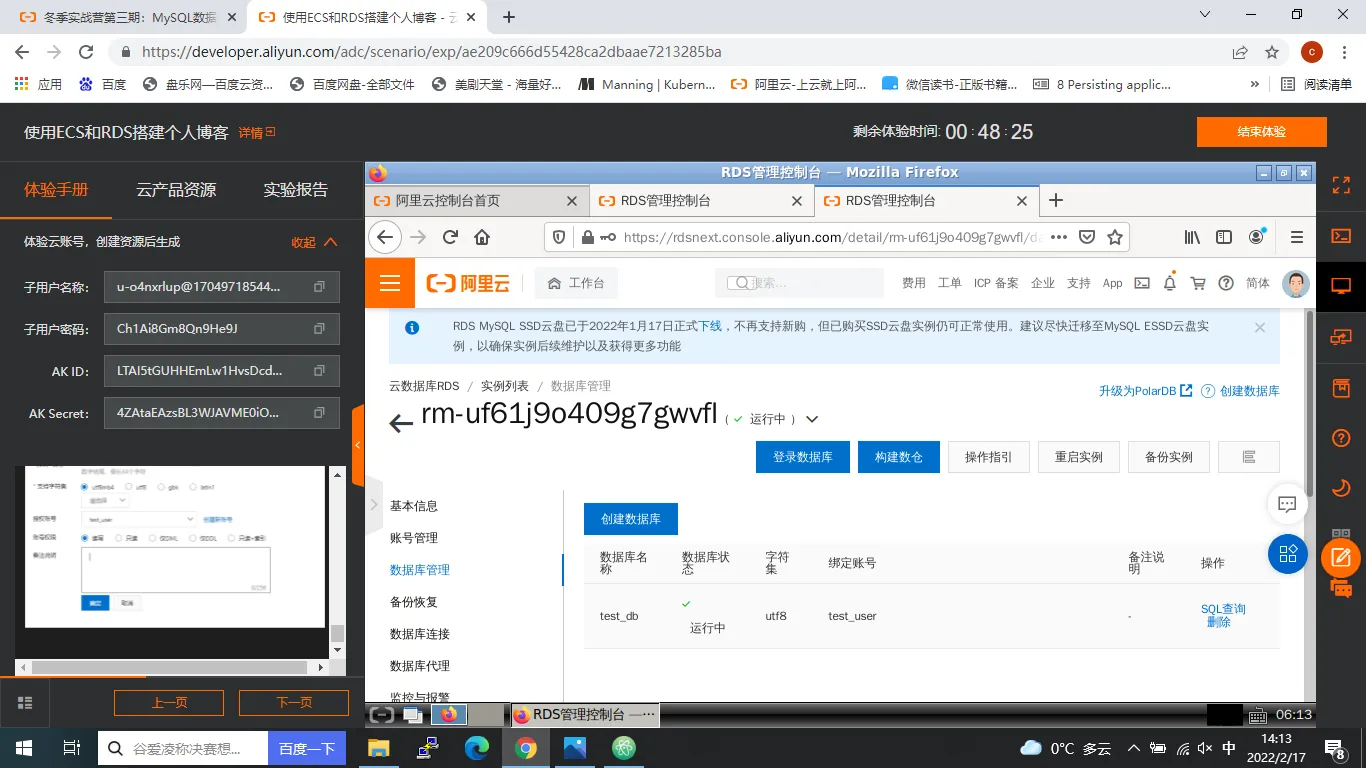Show more bookmarks via double chevron
Viewport: 1366px width, 768px height.
coord(1255,84)
